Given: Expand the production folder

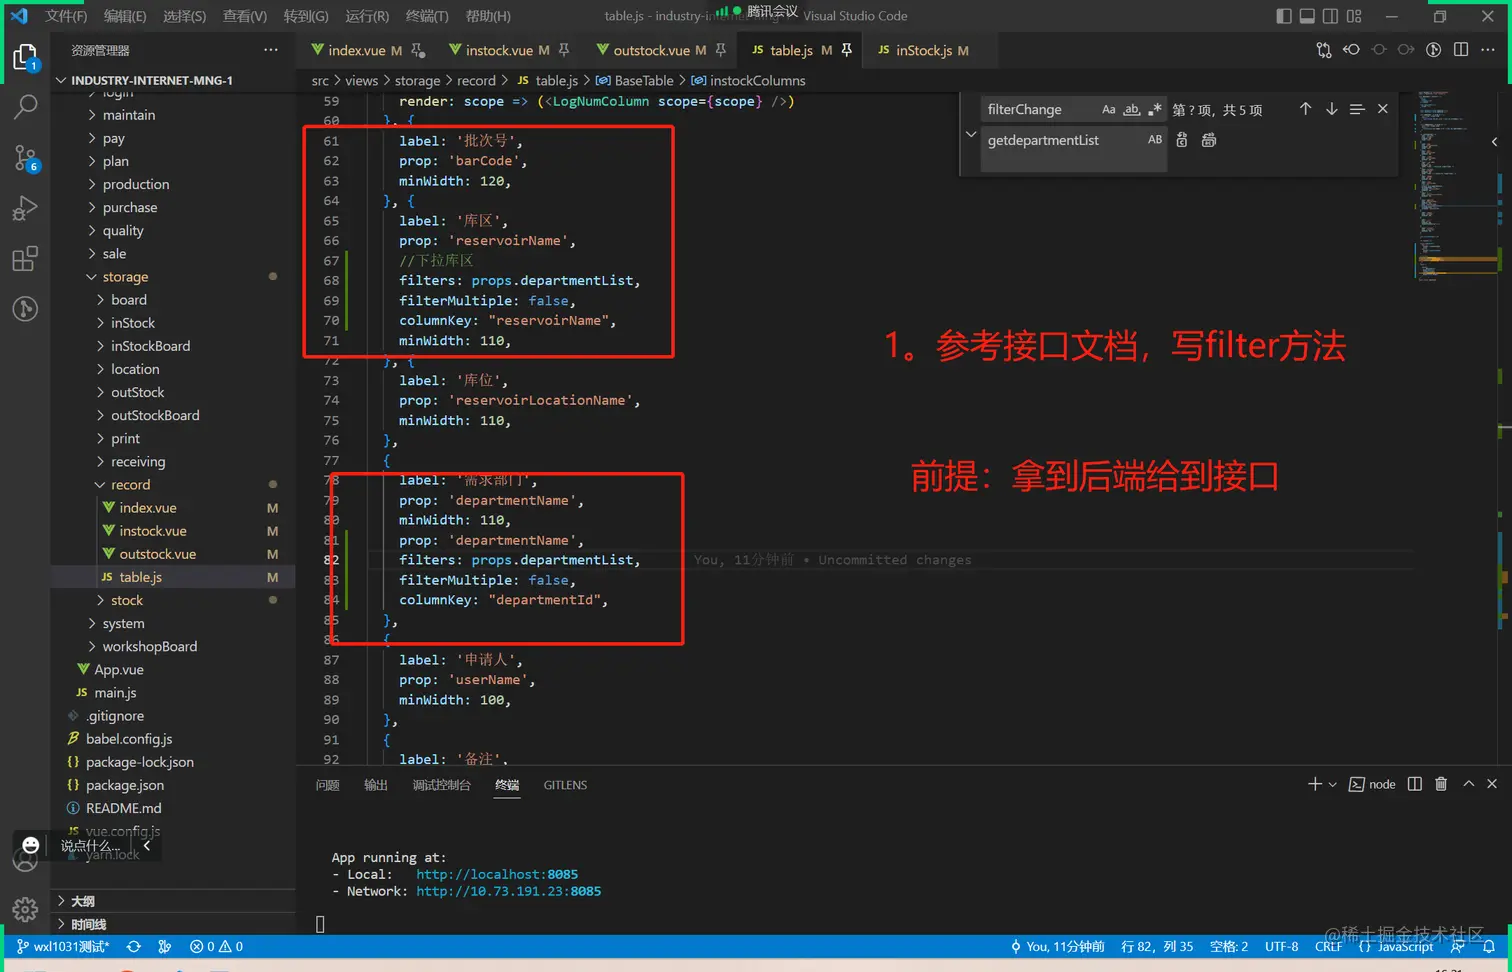Looking at the screenshot, I should (x=173, y=184).
